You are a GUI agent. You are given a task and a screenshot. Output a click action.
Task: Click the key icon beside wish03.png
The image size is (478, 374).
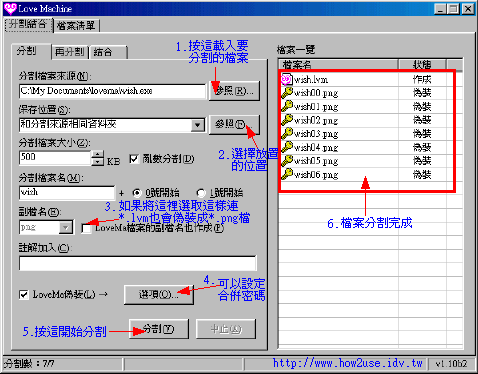click(x=286, y=134)
